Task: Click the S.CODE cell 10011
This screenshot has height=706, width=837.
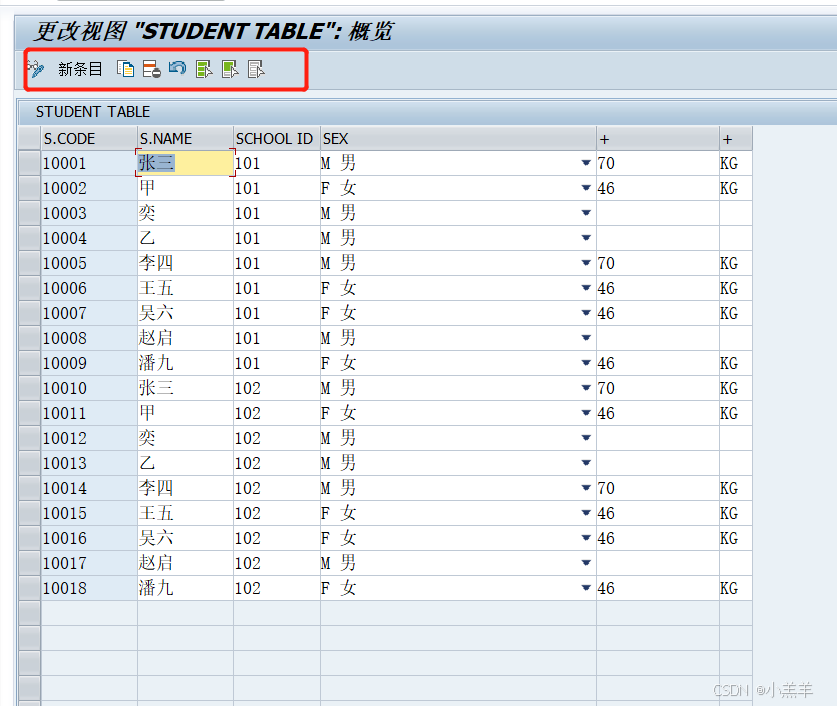Action: tap(89, 413)
